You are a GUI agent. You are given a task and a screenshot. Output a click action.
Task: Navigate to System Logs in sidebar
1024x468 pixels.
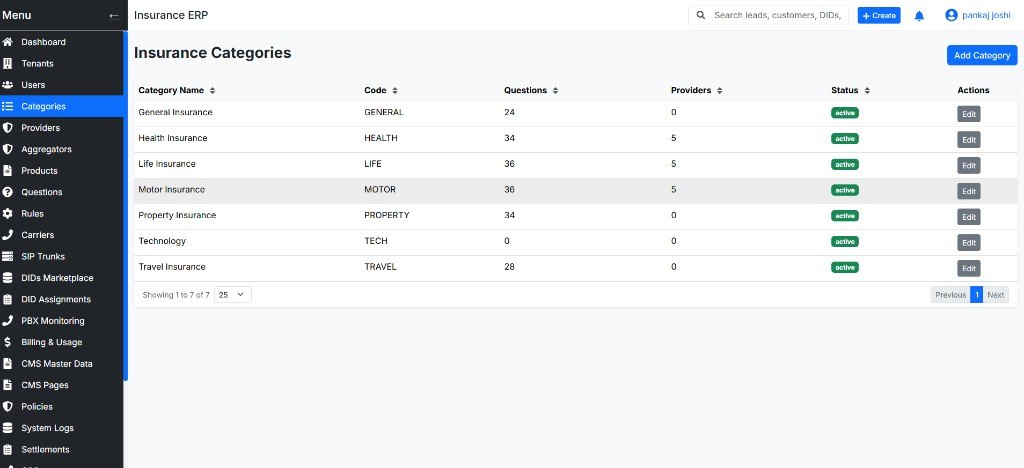61,428
